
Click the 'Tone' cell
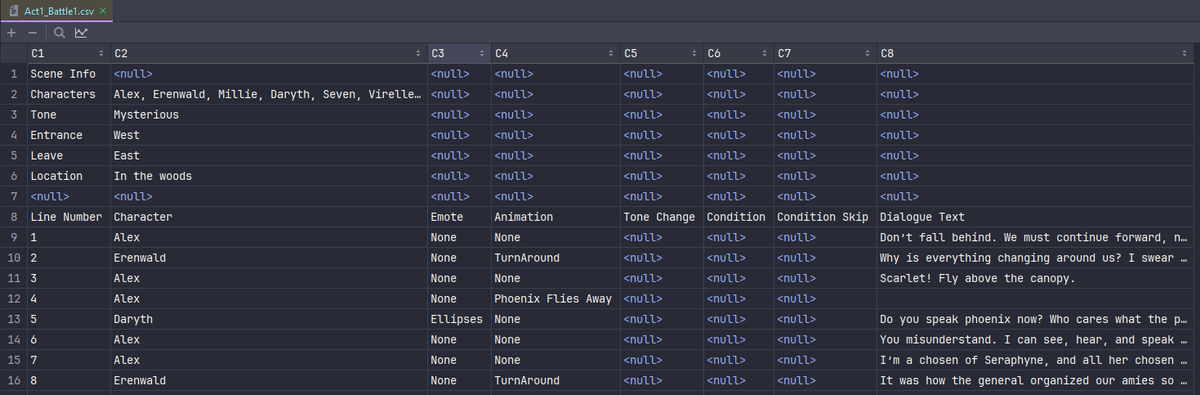[x=68, y=115]
